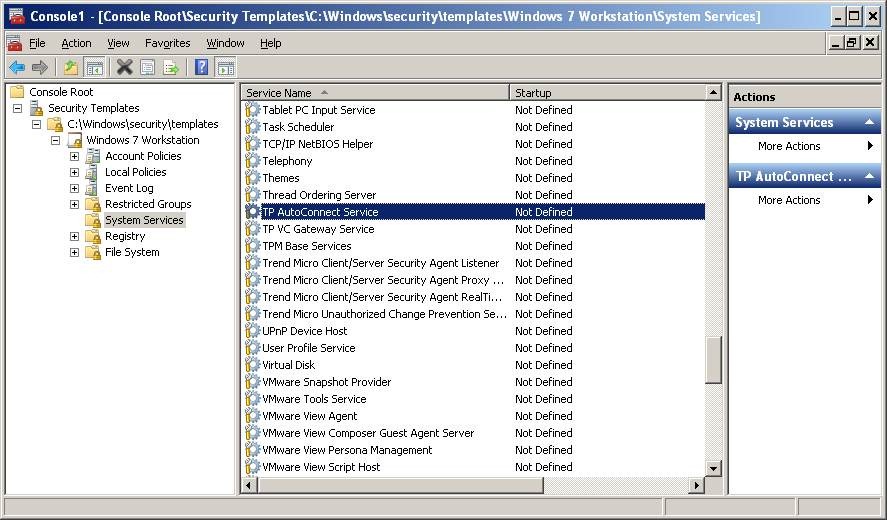
Task: Click the Export List toolbar icon
Action: pyautogui.click(x=171, y=68)
